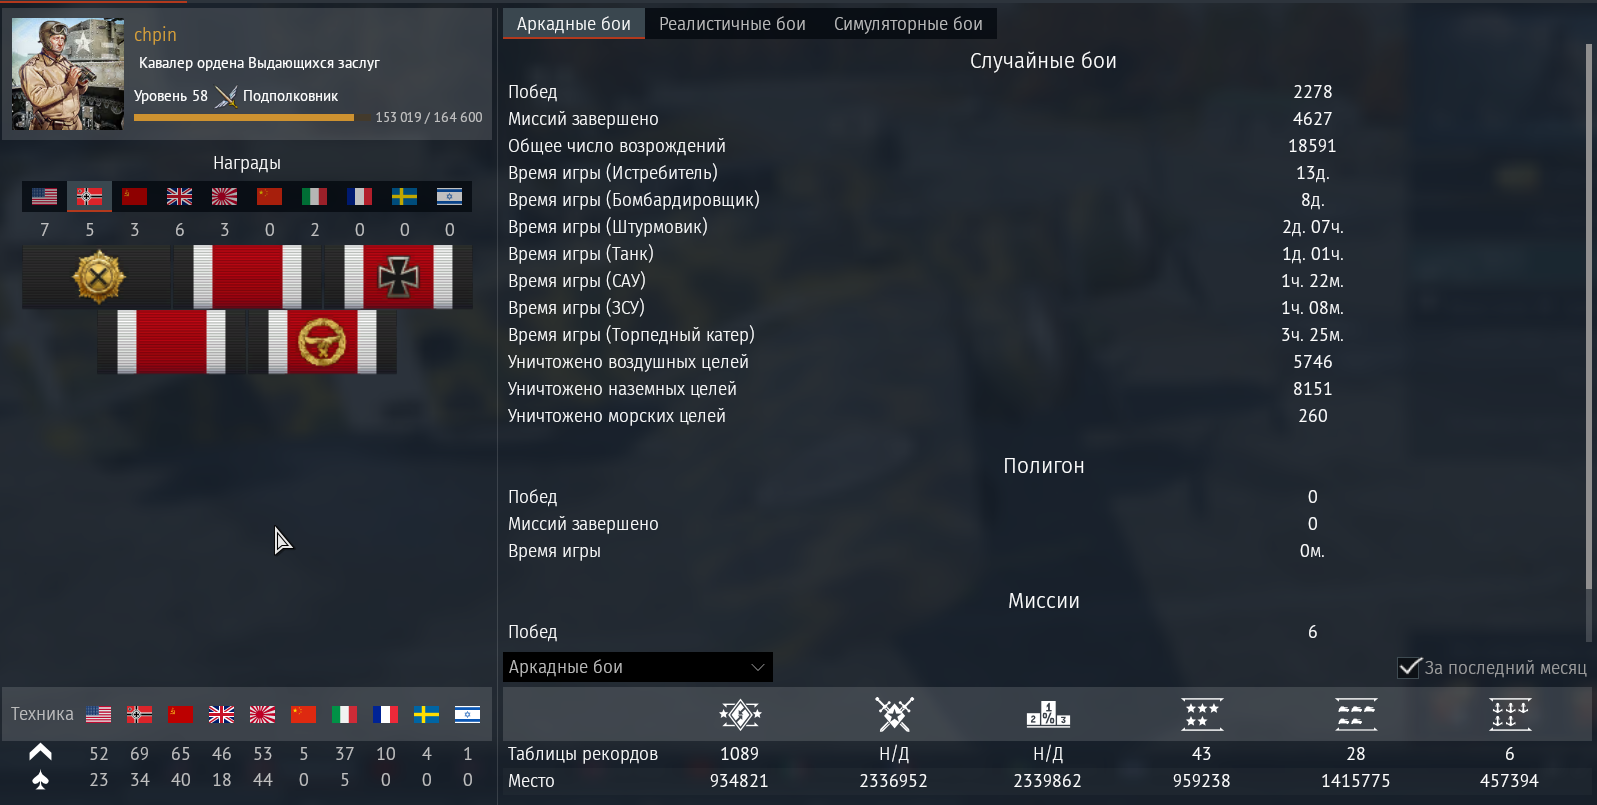This screenshot has width=1597, height=805.
Task: Toggle the 'За последний месяц' checkbox
Action: 1409,667
